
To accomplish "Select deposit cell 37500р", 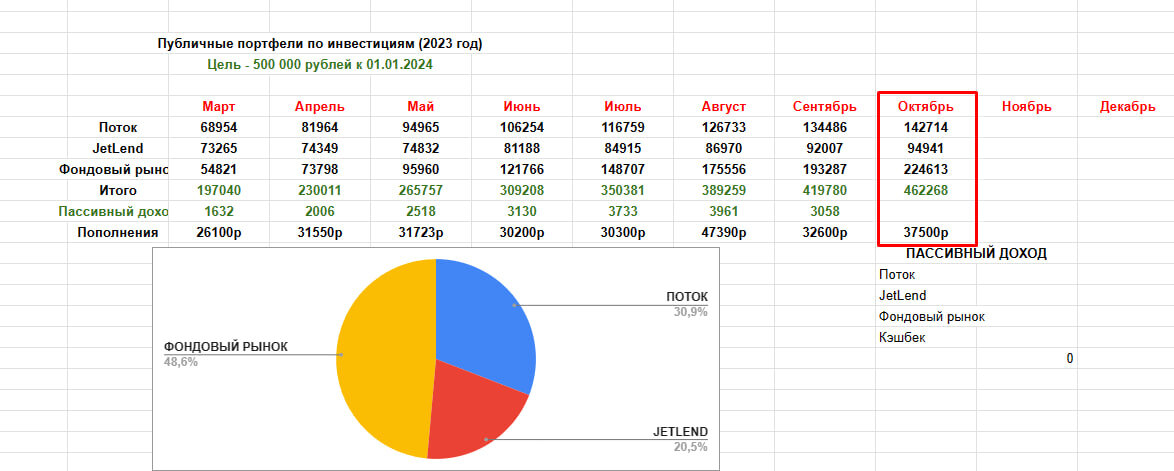I will (x=925, y=232).
